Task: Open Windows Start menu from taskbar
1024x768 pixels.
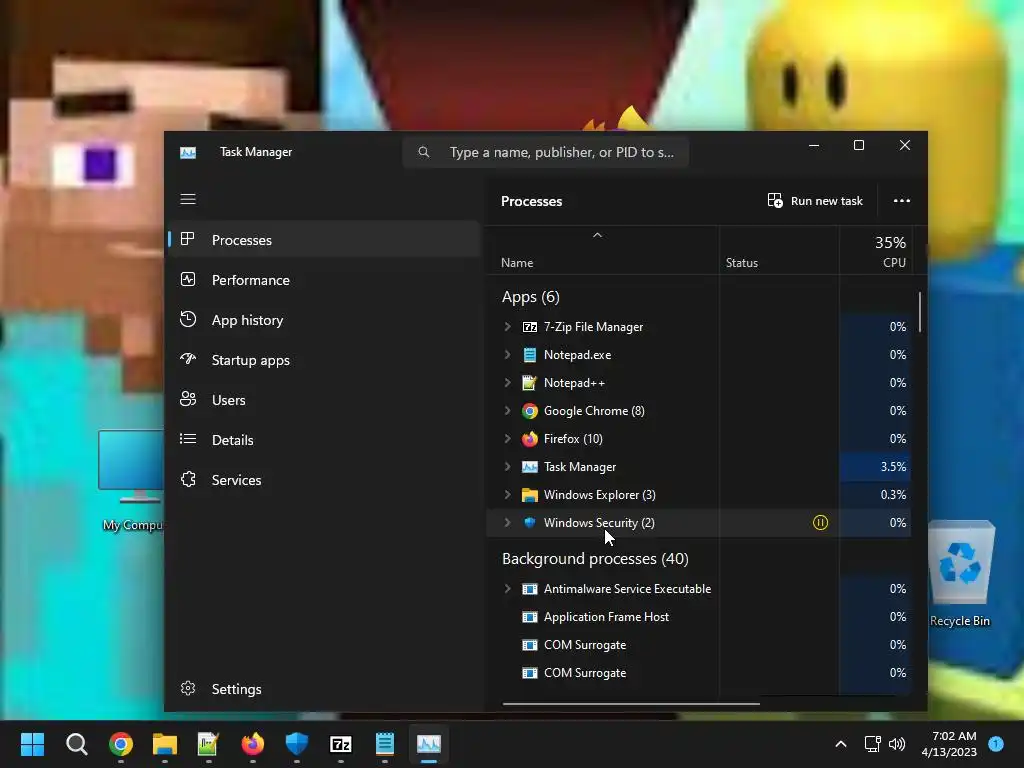Action: coord(32,744)
